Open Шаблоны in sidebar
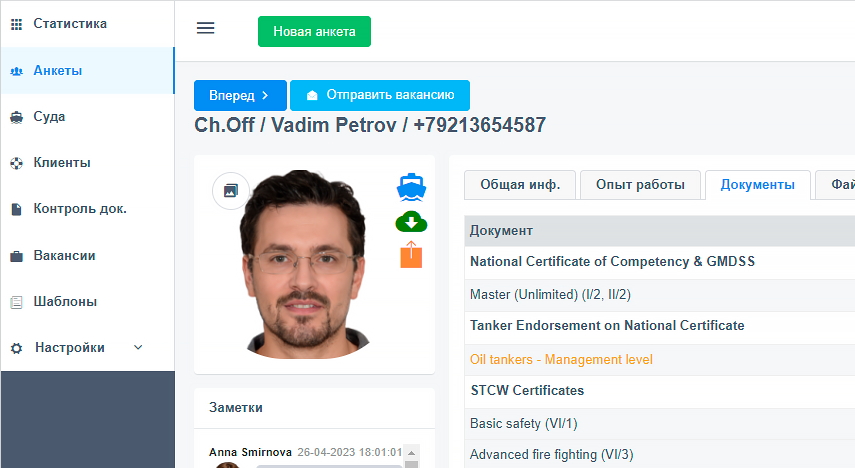Image resolution: width=855 pixels, height=468 pixels. click(65, 301)
